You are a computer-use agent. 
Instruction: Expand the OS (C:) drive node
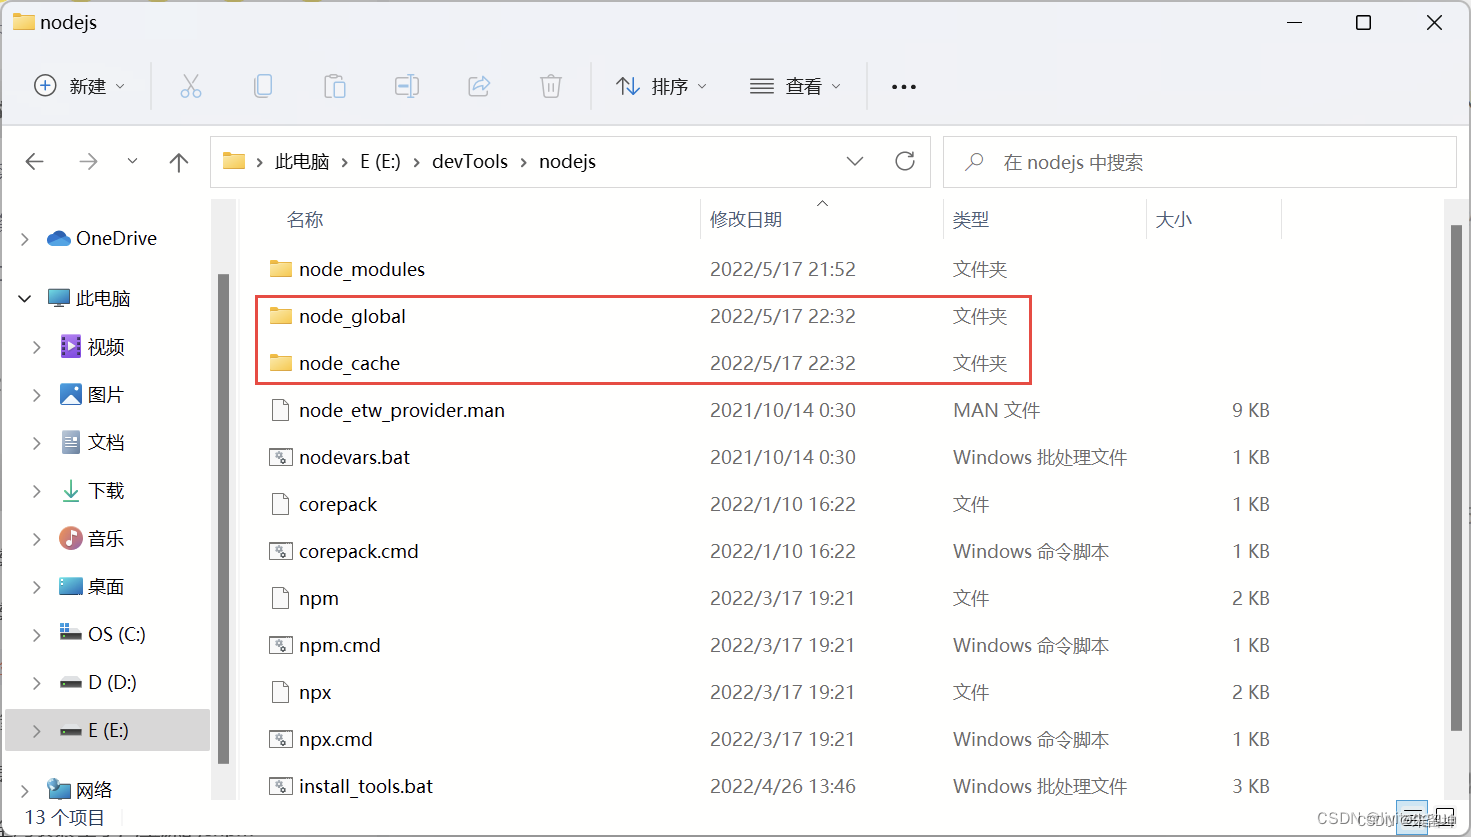coord(37,635)
